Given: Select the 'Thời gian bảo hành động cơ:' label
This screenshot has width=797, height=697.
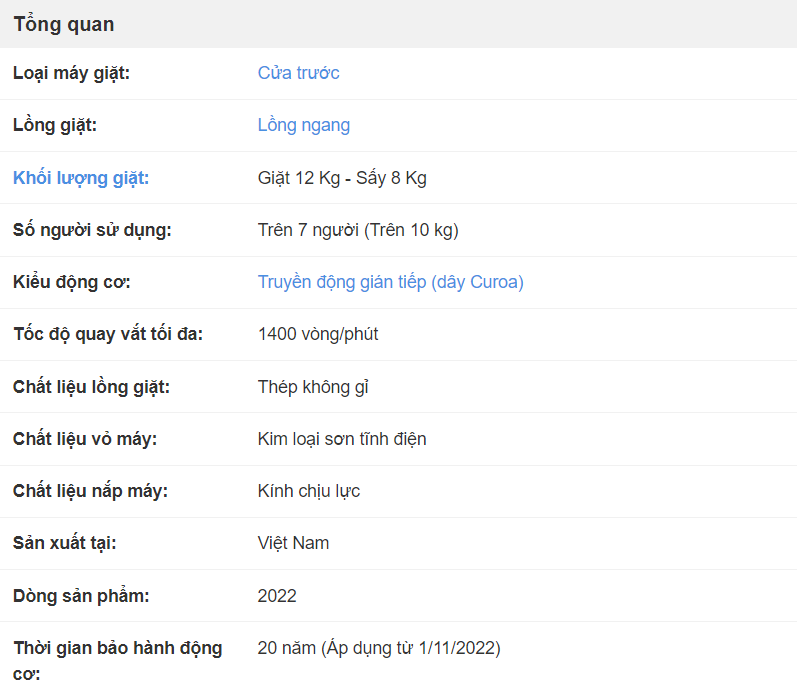Looking at the screenshot, I should pos(118,661).
